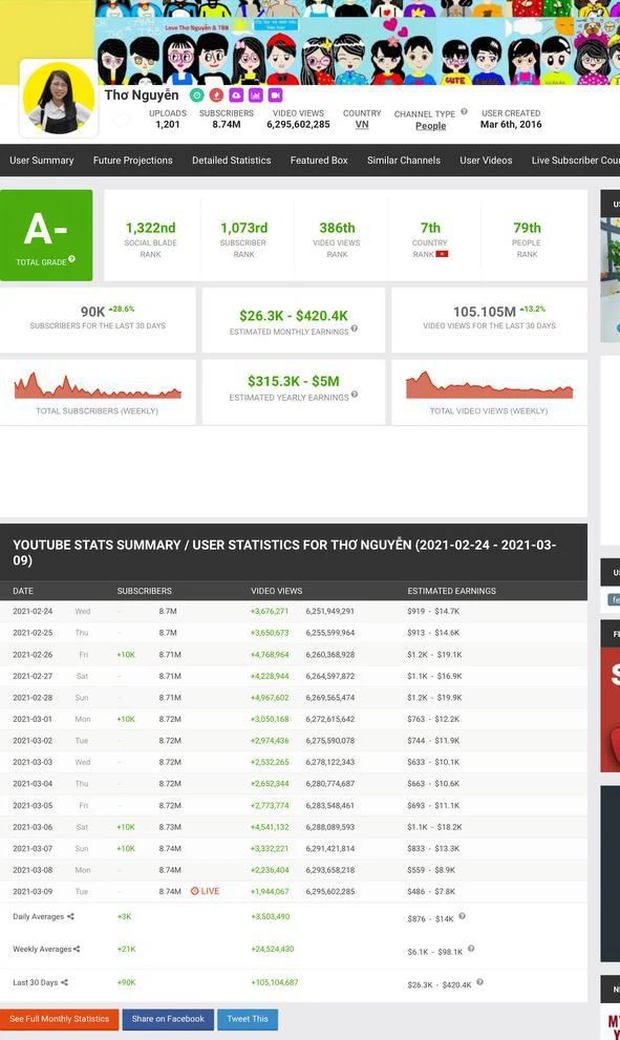
Task: Click share icon next to Last 30 Days
Action: [x=64, y=982]
